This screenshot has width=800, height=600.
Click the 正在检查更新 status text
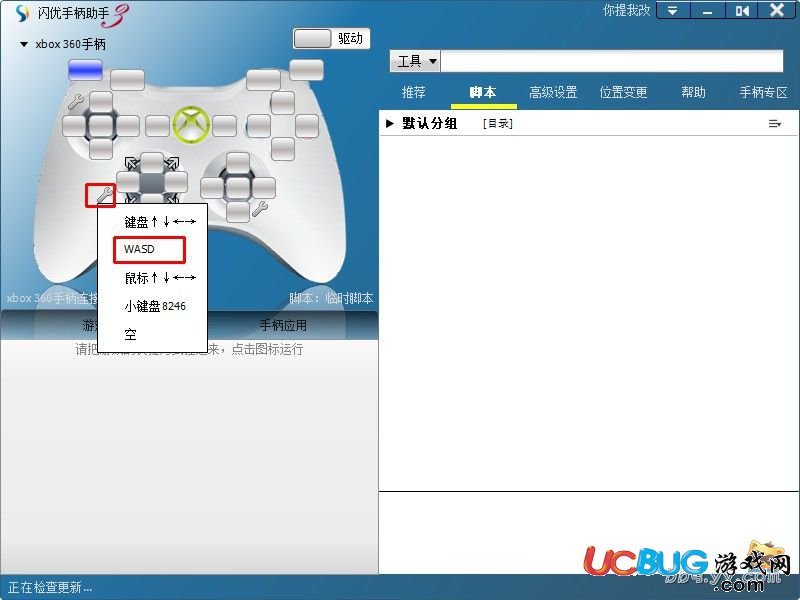50,587
